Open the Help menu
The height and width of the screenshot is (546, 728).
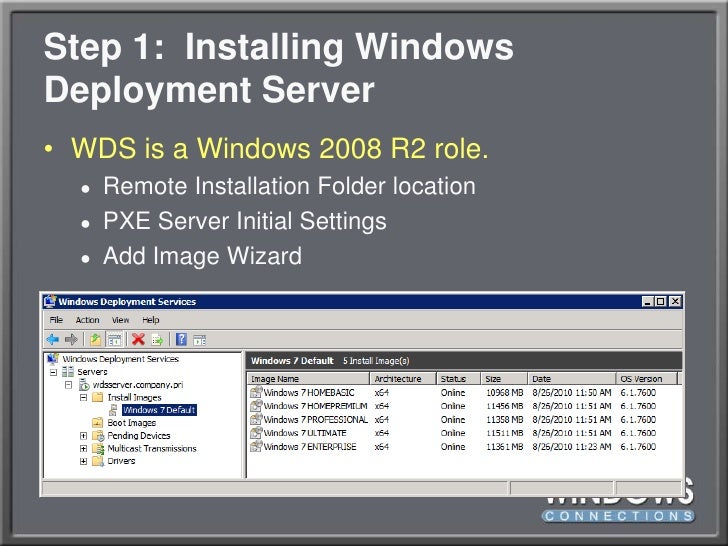click(150, 320)
